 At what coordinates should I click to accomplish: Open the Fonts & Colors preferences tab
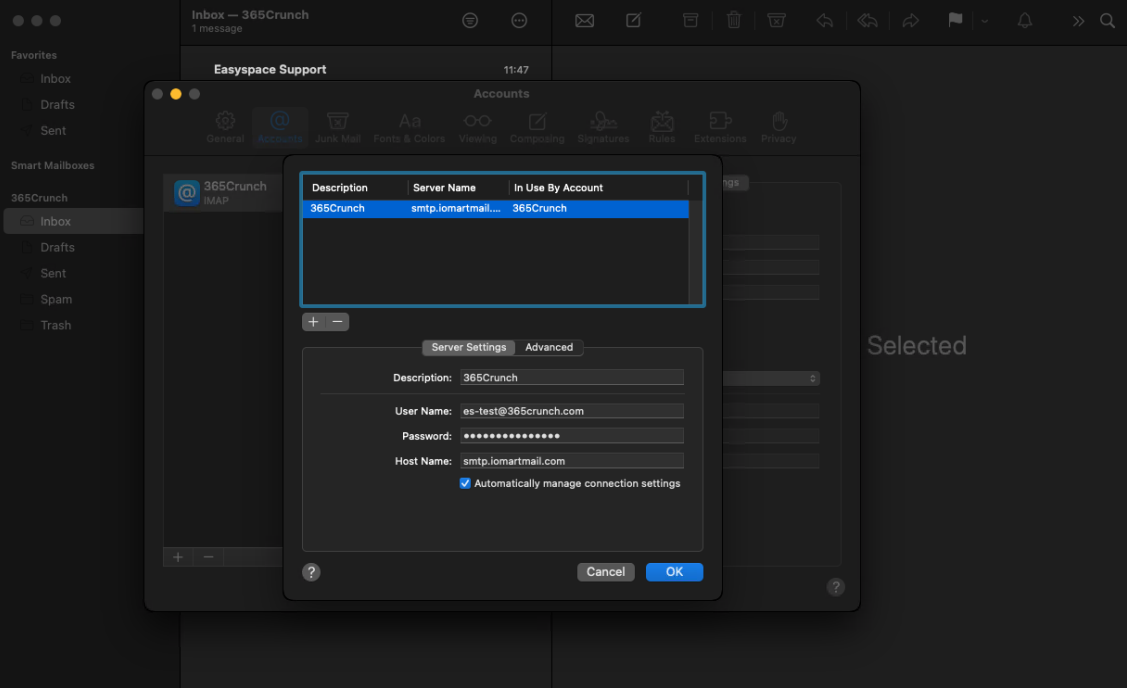pos(409,128)
